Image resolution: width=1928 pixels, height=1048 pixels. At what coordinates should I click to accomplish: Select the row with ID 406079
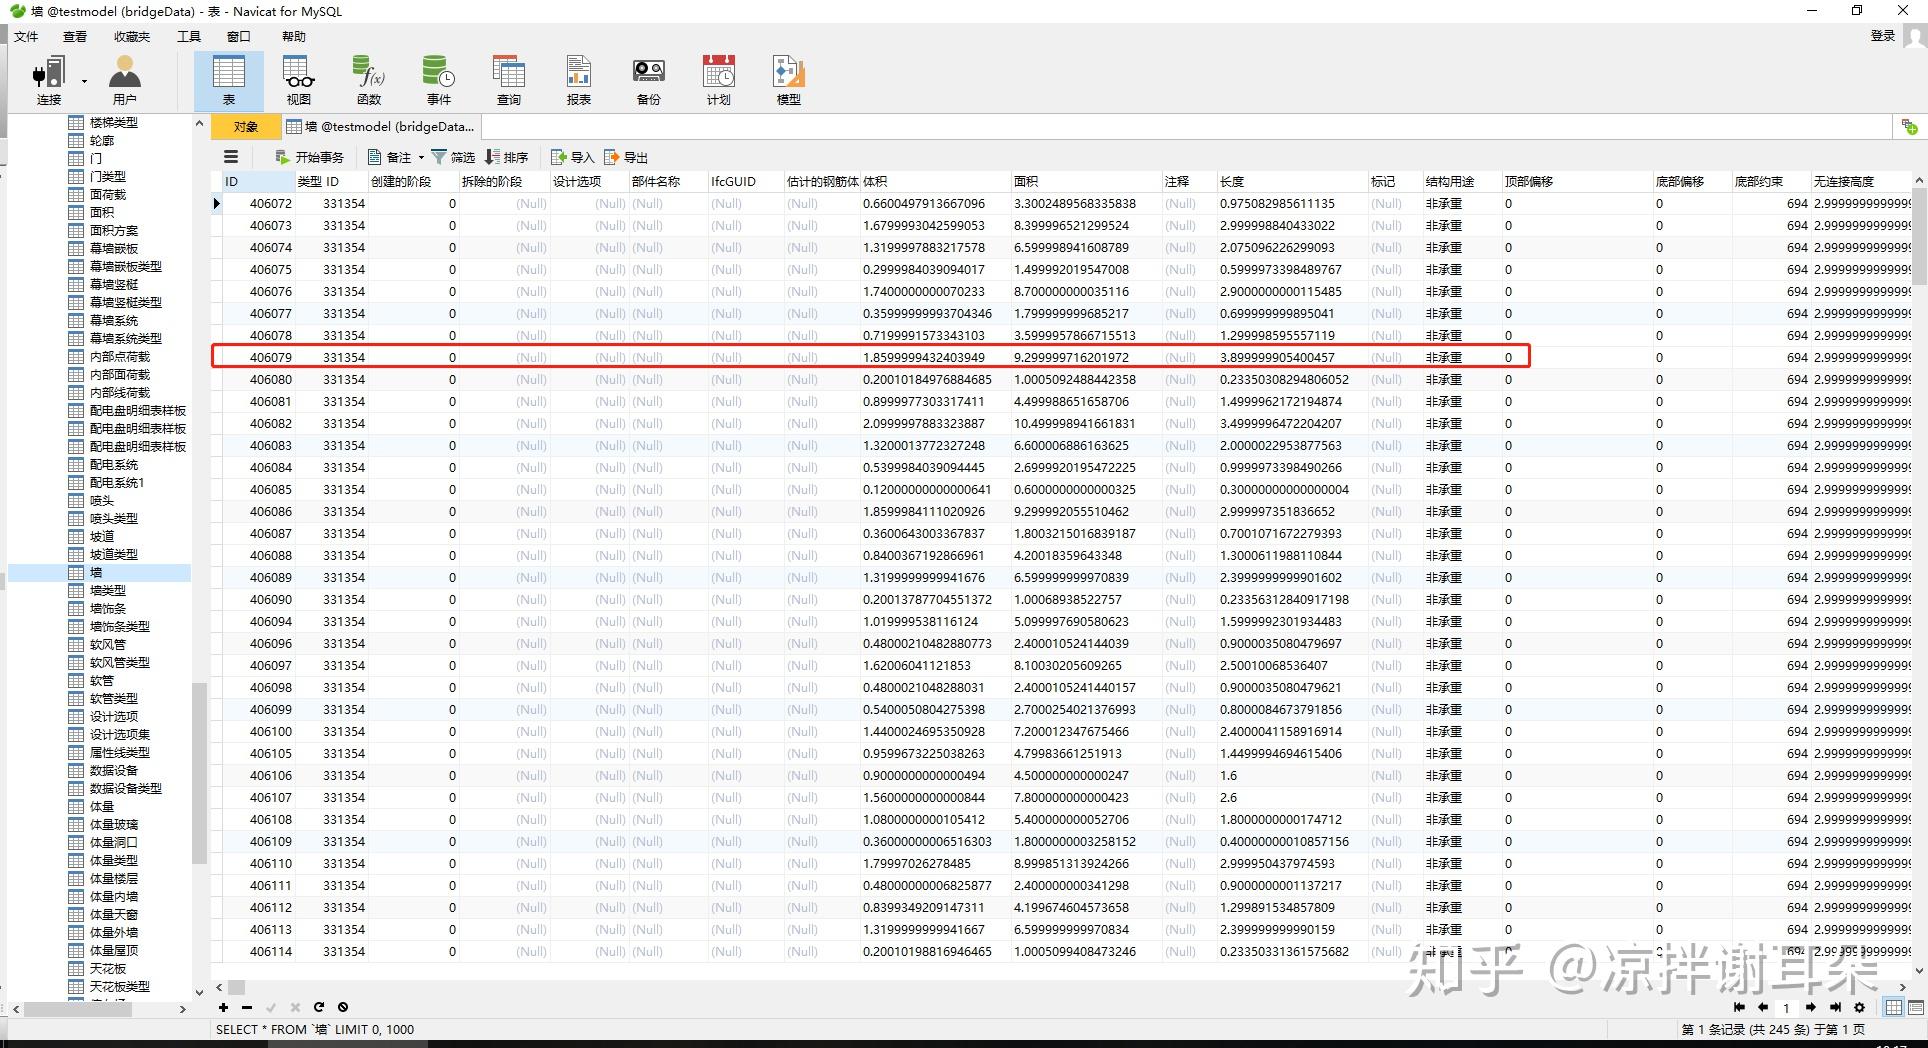pos(870,357)
